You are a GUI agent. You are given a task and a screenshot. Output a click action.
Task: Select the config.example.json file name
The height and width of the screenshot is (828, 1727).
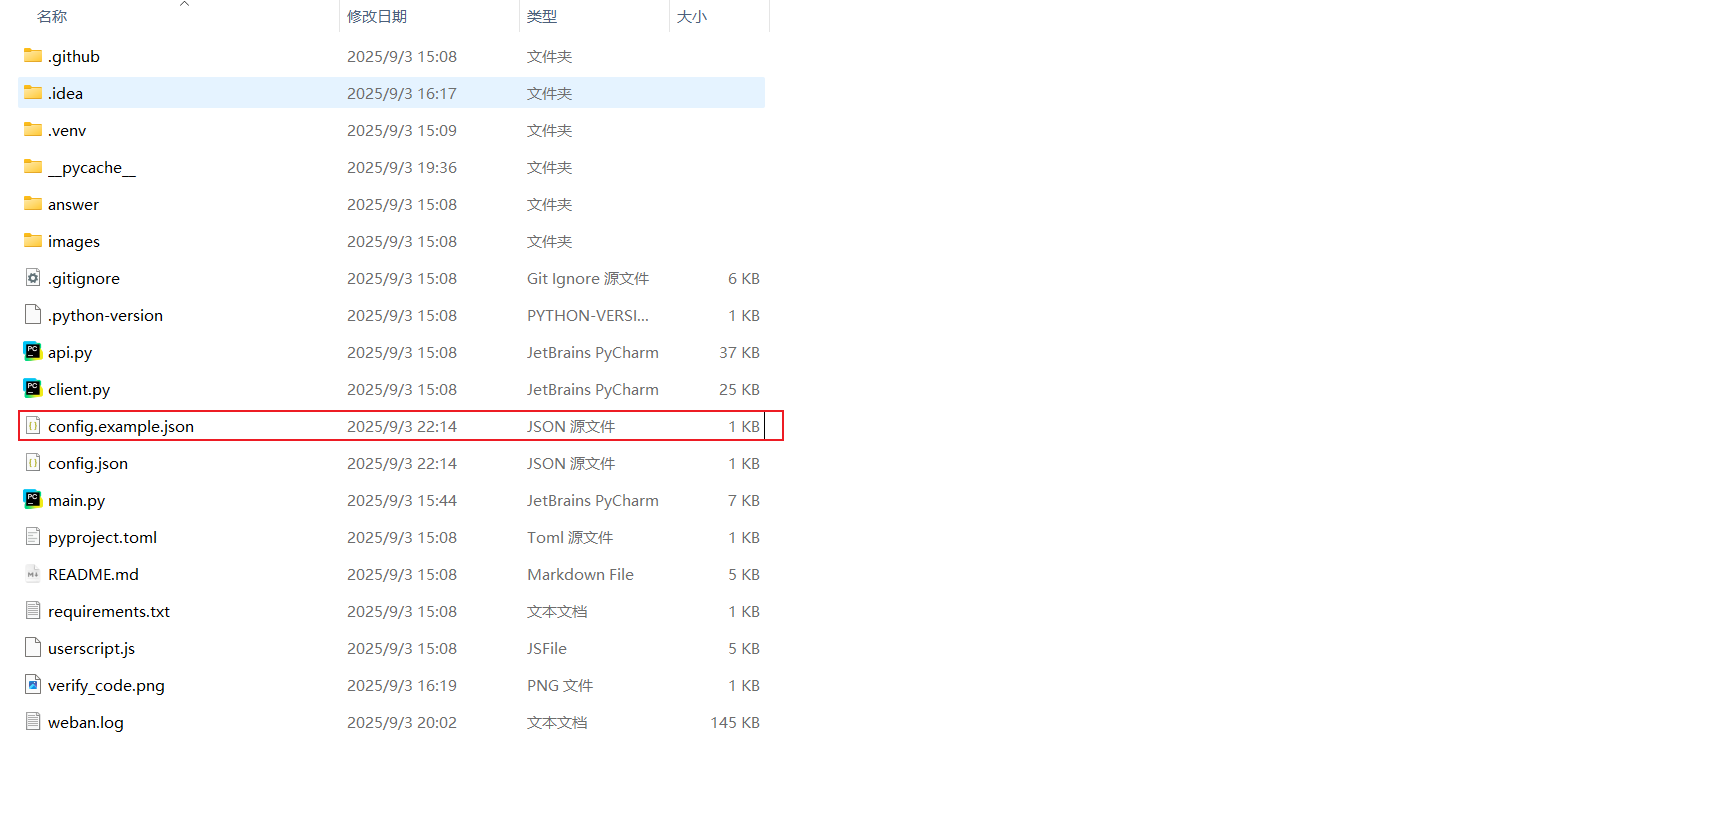121,426
